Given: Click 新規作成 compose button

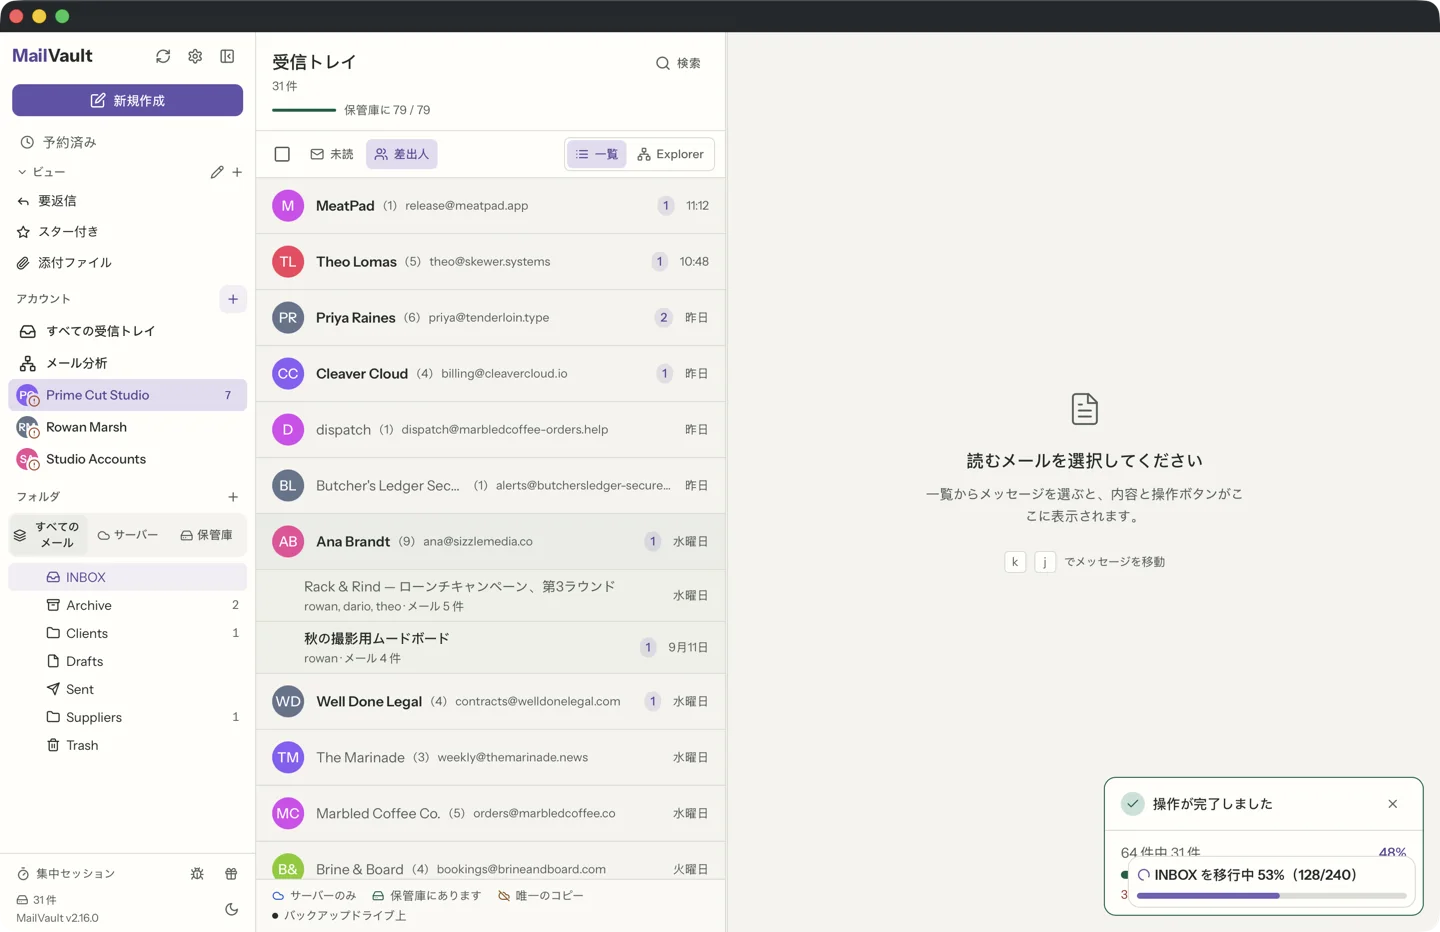Looking at the screenshot, I should 127,100.
